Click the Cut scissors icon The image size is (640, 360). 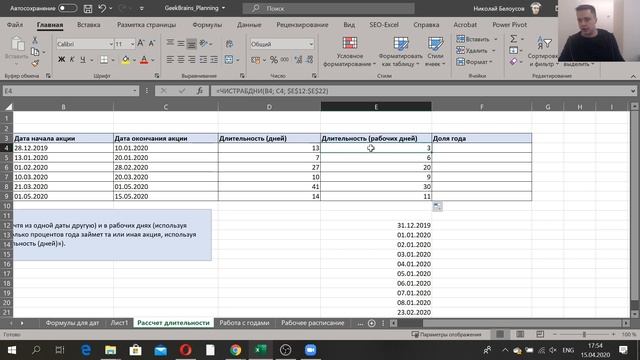pos(35,40)
